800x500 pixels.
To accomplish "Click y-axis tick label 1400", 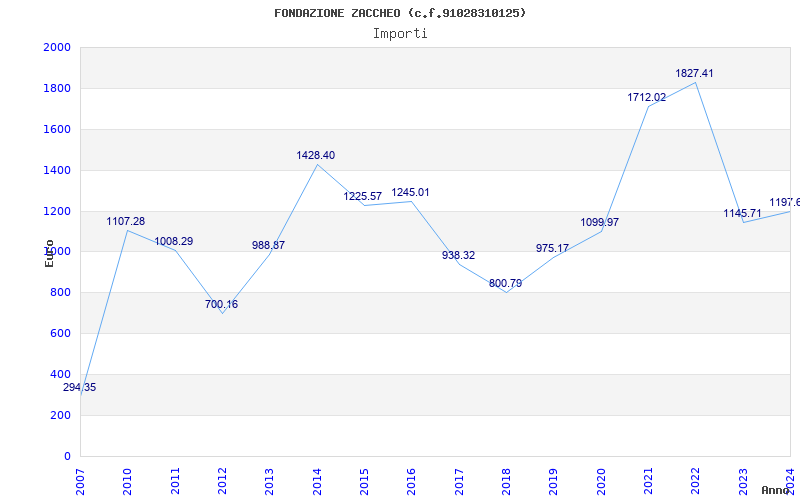I will [x=57, y=170].
